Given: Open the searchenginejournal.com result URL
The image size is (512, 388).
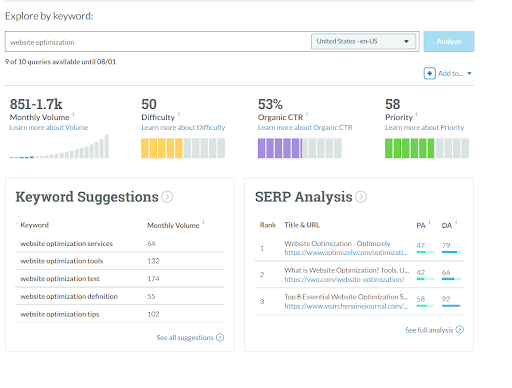Looking at the screenshot, I should (x=346, y=306).
